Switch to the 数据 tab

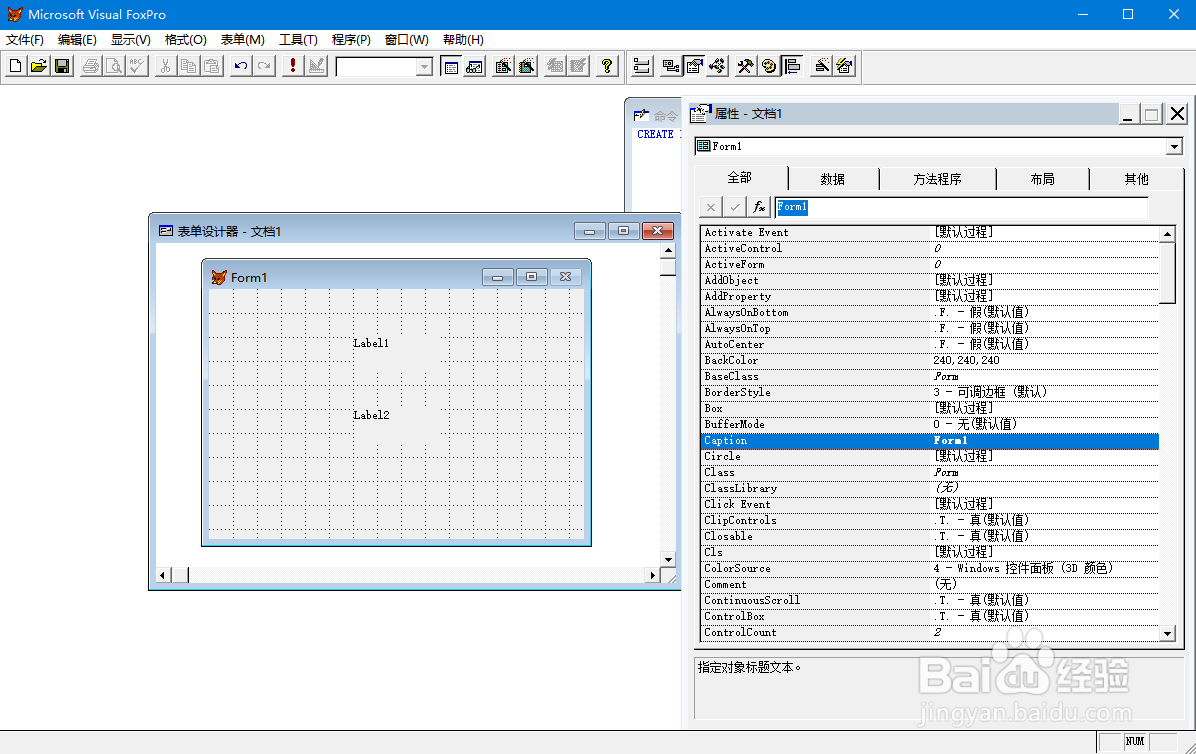pos(832,179)
